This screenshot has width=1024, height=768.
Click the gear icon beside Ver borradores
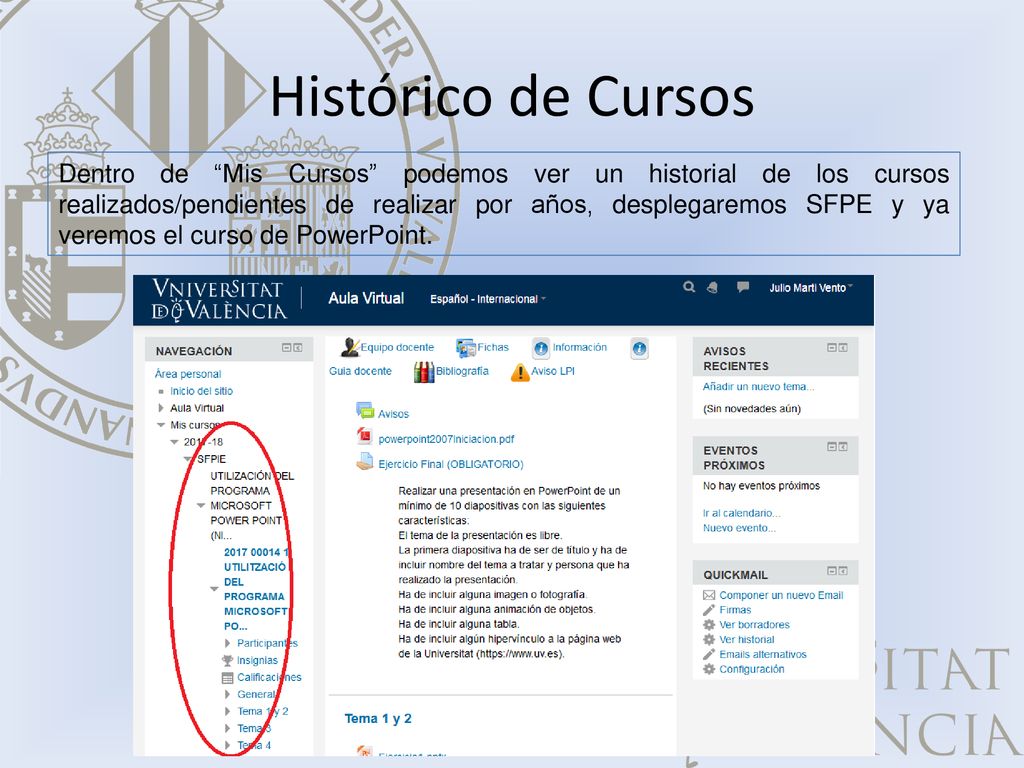point(709,624)
